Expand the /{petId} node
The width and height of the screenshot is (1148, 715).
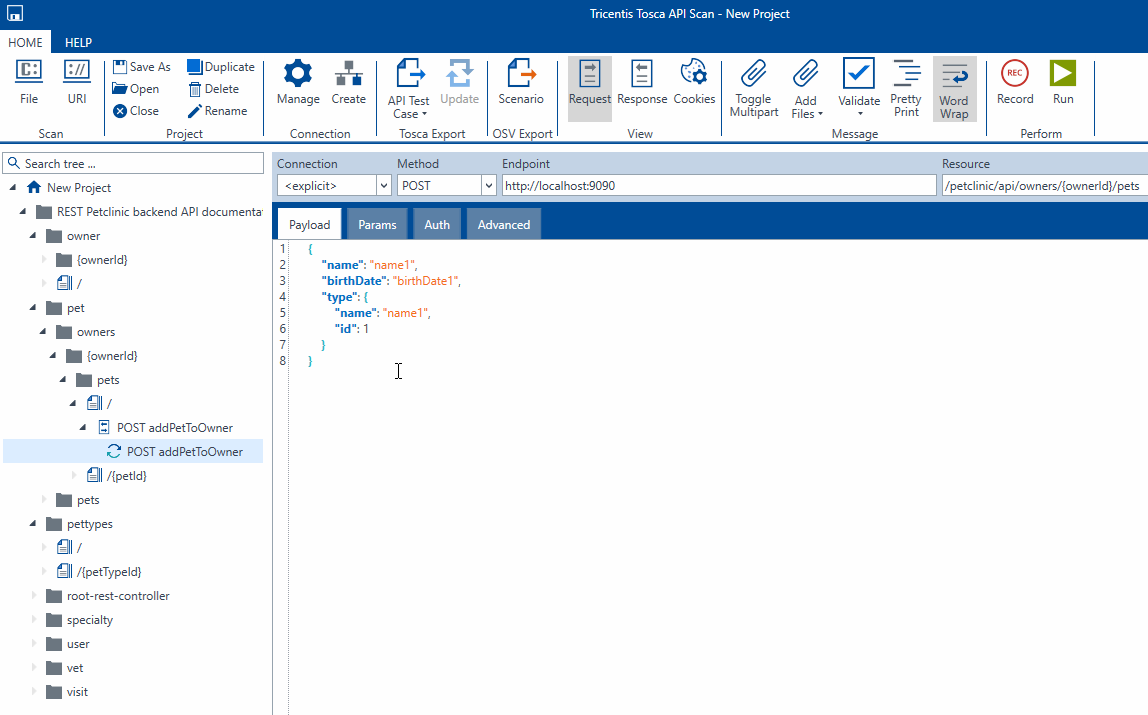(x=74, y=476)
